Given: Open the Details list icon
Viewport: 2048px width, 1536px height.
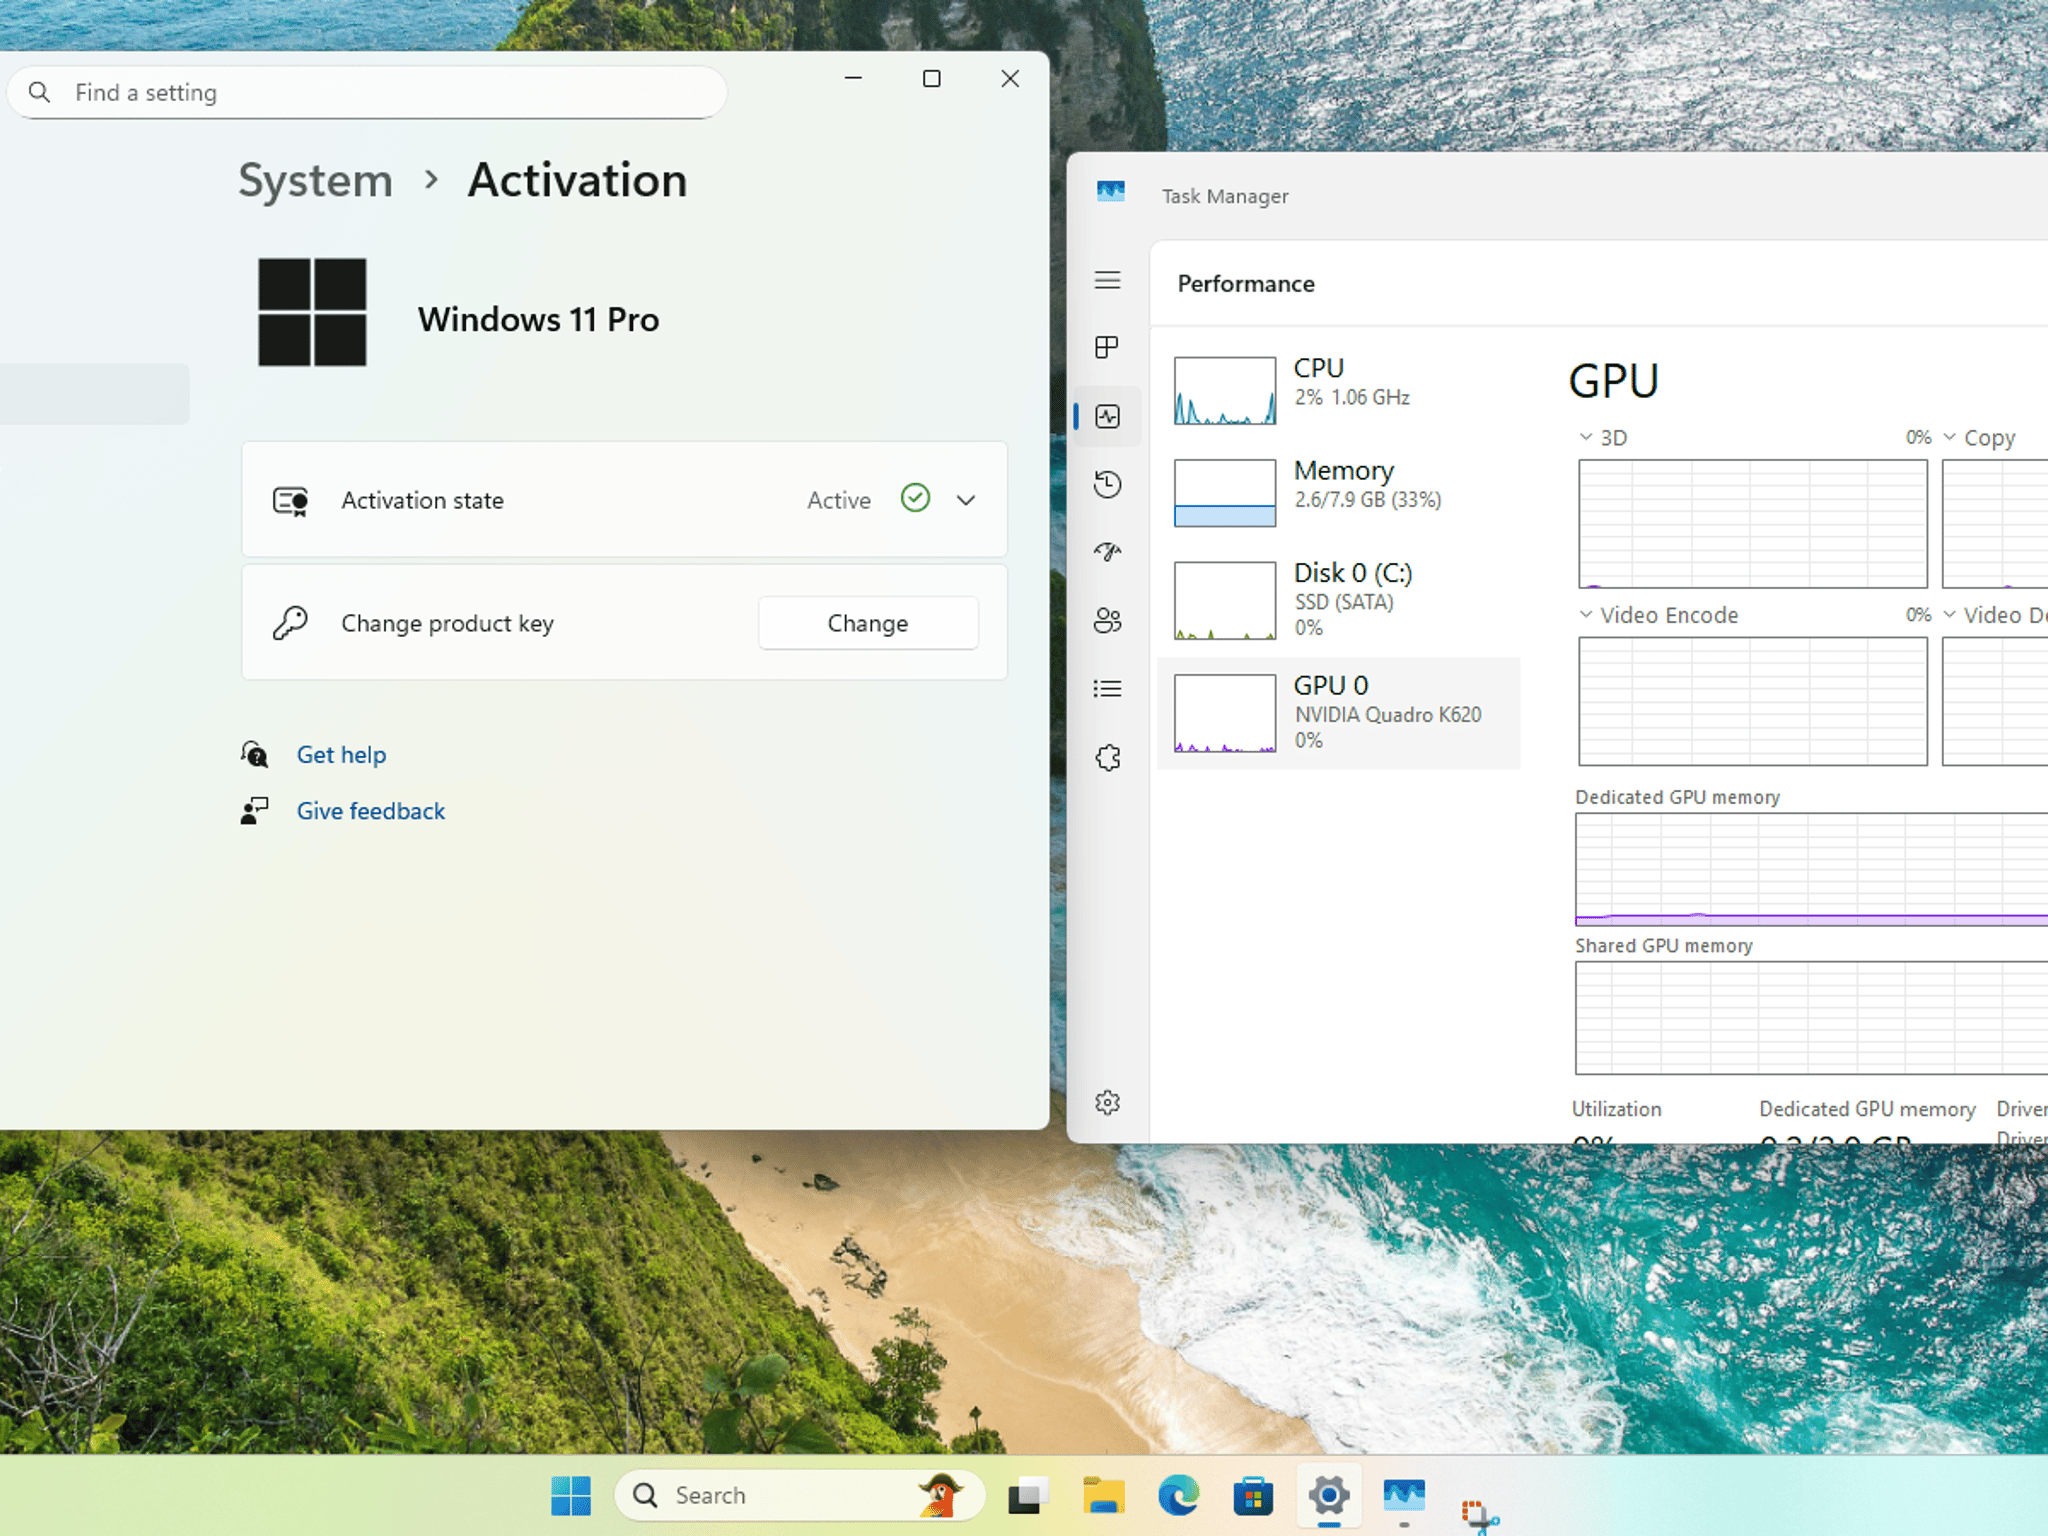Looking at the screenshot, I should [x=1107, y=689].
